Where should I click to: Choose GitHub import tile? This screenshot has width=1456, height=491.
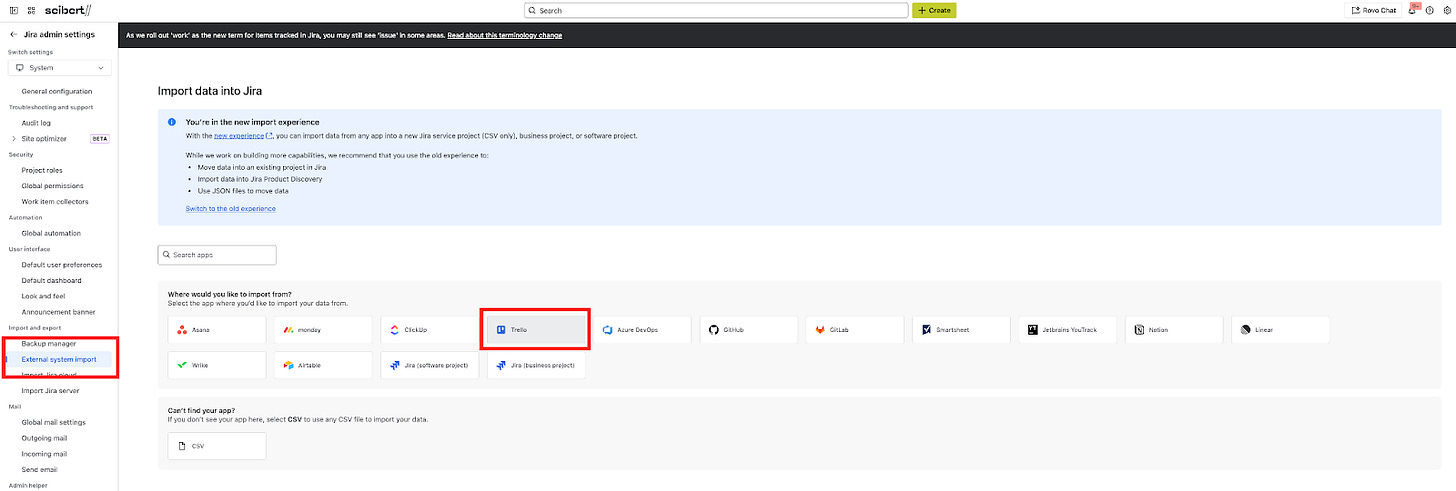pos(749,329)
